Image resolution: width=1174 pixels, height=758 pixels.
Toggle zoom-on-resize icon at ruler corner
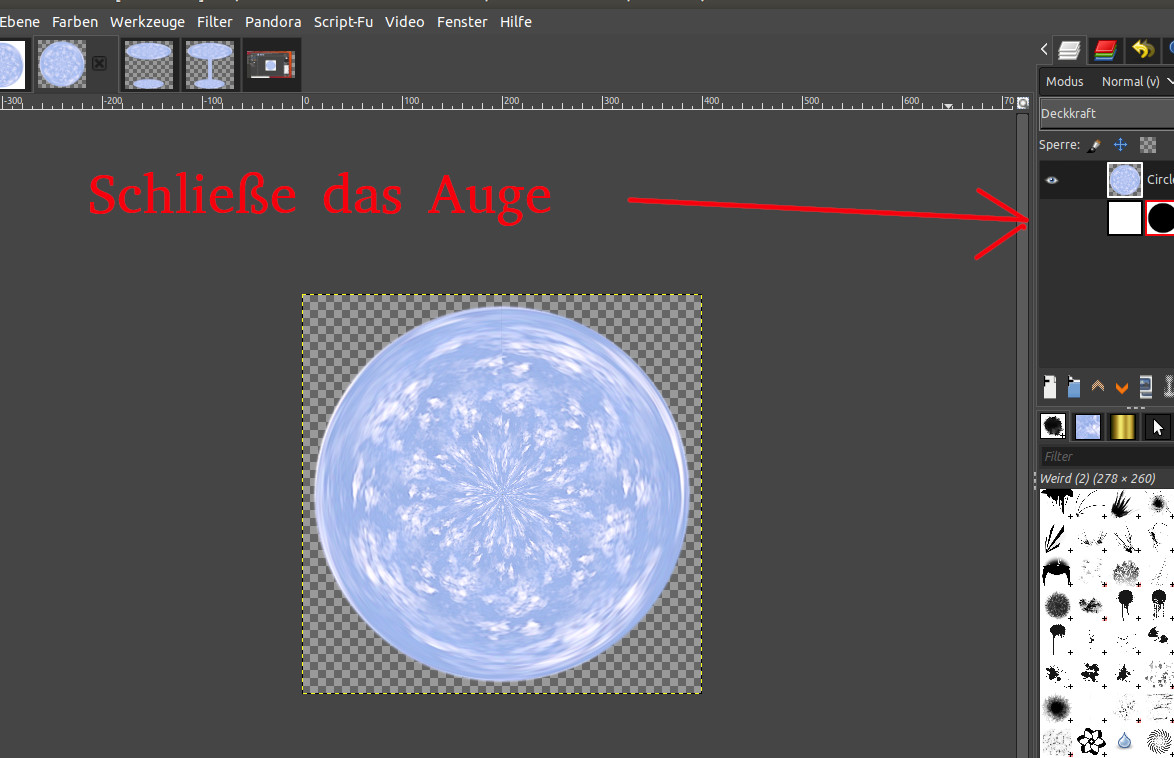coord(1023,103)
